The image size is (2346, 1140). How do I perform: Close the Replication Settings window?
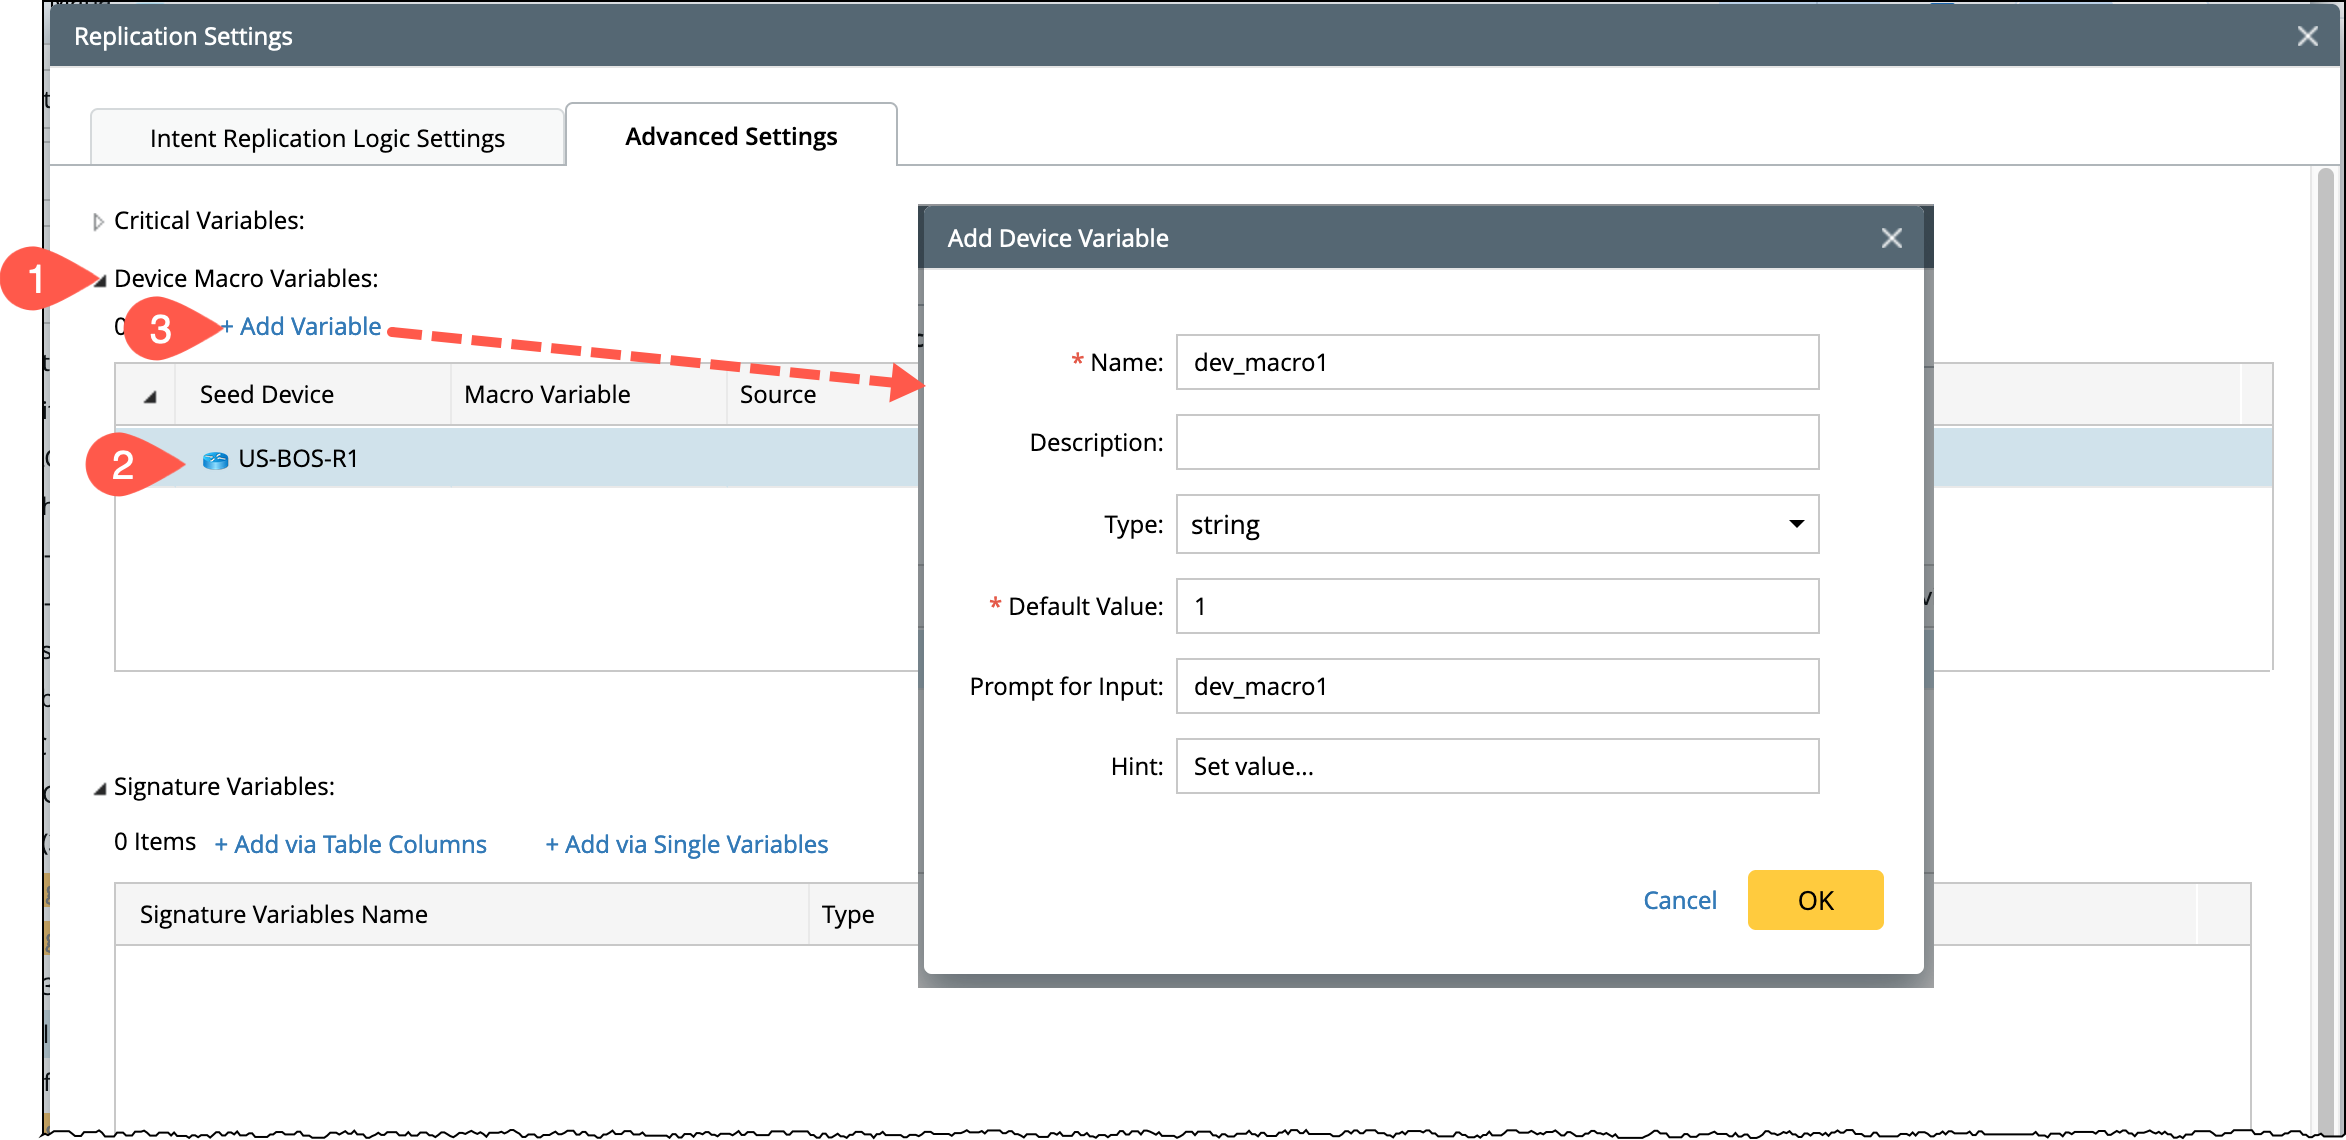[2307, 36]
